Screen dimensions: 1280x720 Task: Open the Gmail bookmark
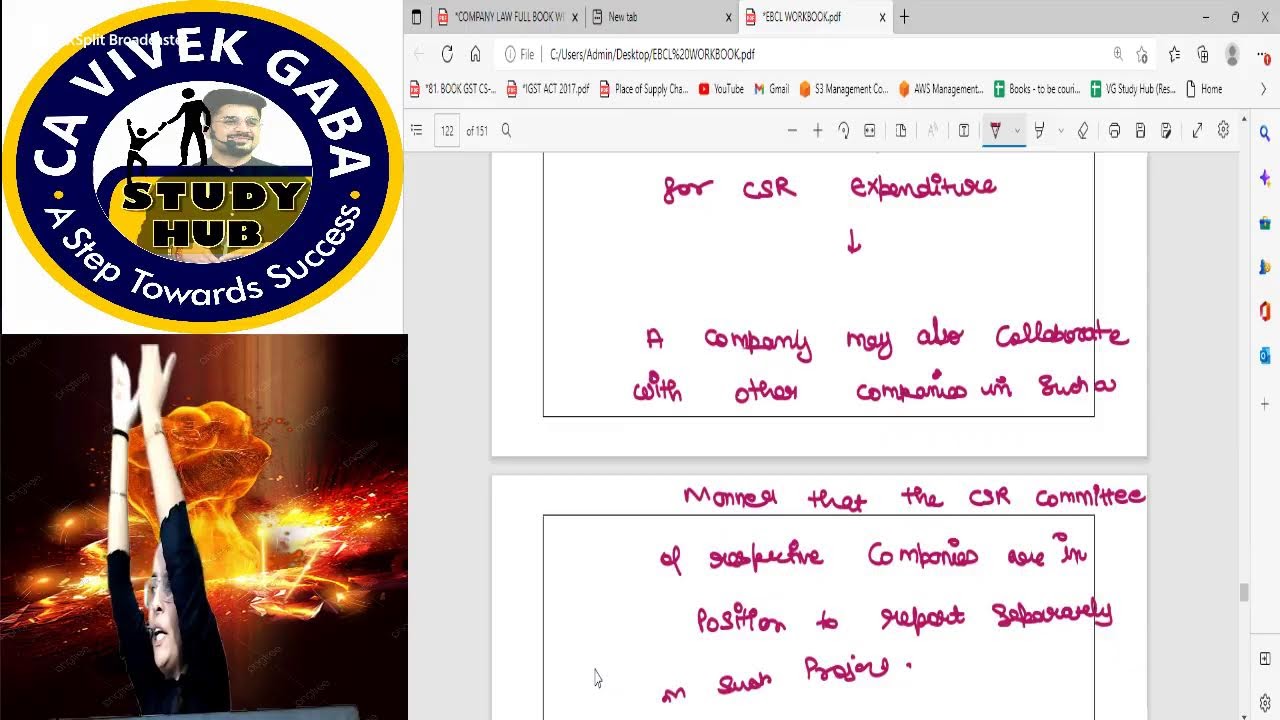tap(771, 89)
